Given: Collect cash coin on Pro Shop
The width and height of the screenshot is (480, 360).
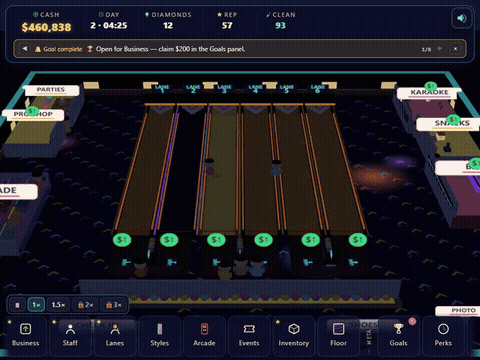Looking at the screenshot, I should tap(32, 110).
